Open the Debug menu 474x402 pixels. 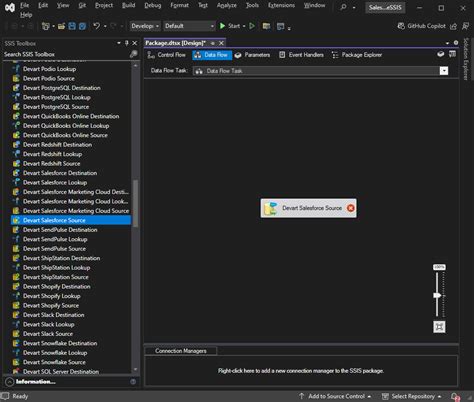pyautogui.click(x=153, y=5)
